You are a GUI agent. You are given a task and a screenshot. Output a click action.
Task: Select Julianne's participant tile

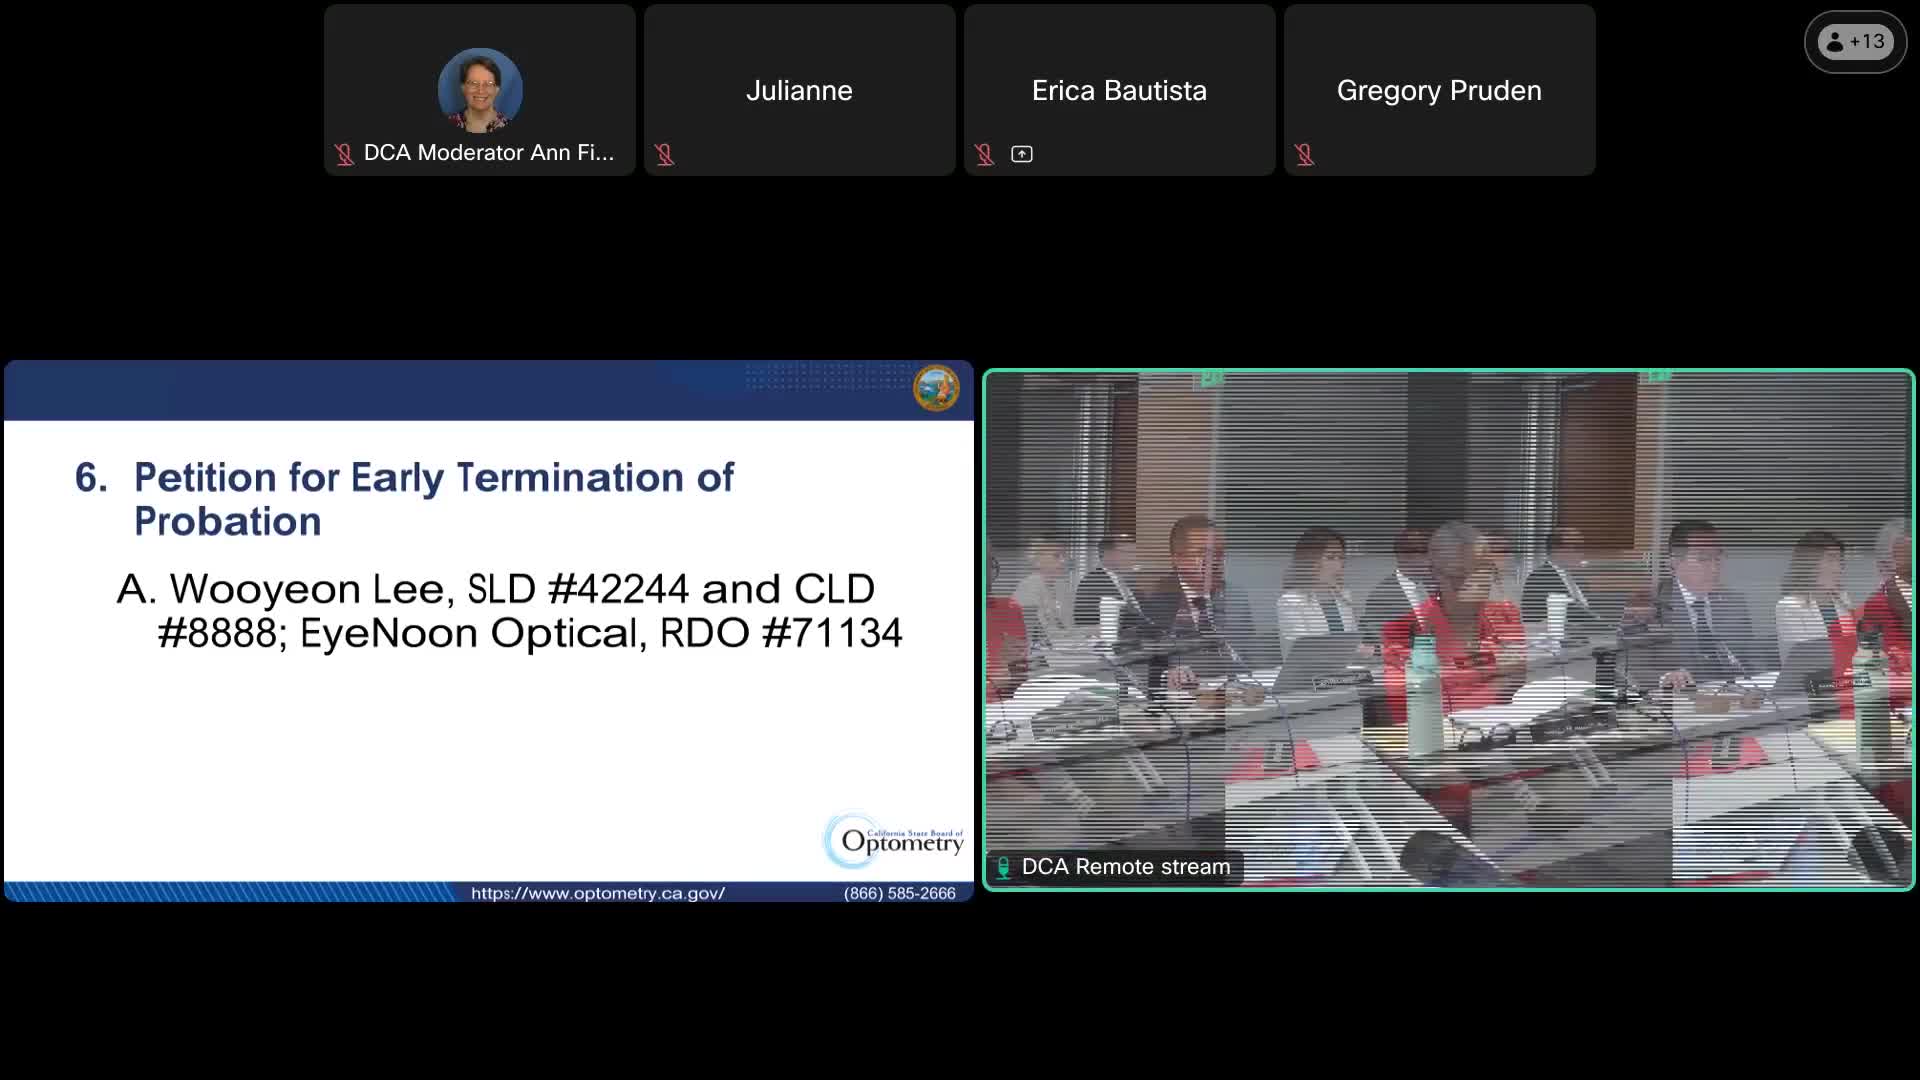[799, 91]
